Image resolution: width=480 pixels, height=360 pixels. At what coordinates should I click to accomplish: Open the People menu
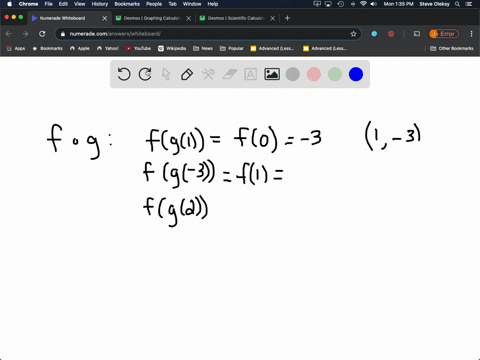point(154,4)
